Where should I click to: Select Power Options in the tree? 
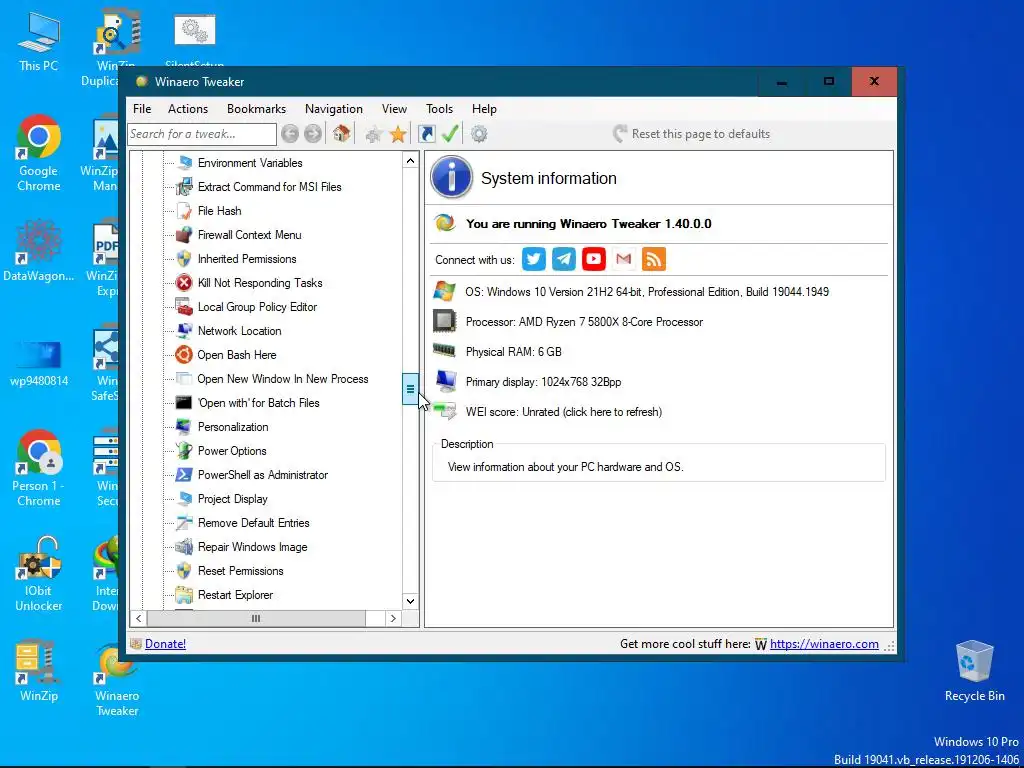(x=232, y=451)
